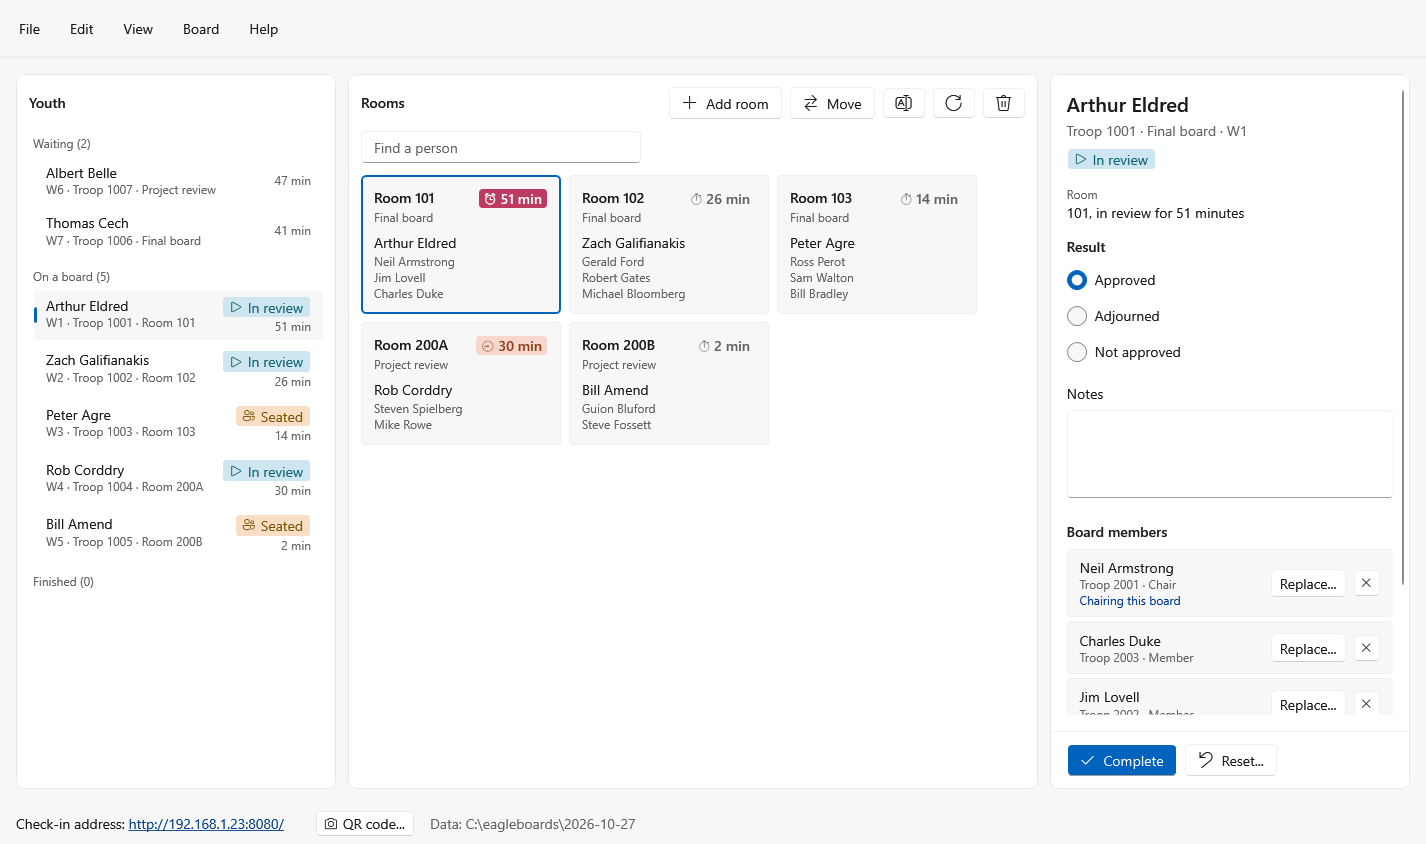Click the Complete button
The width and height of the screenshot is (1426, 844).
tap(1122, 760)
